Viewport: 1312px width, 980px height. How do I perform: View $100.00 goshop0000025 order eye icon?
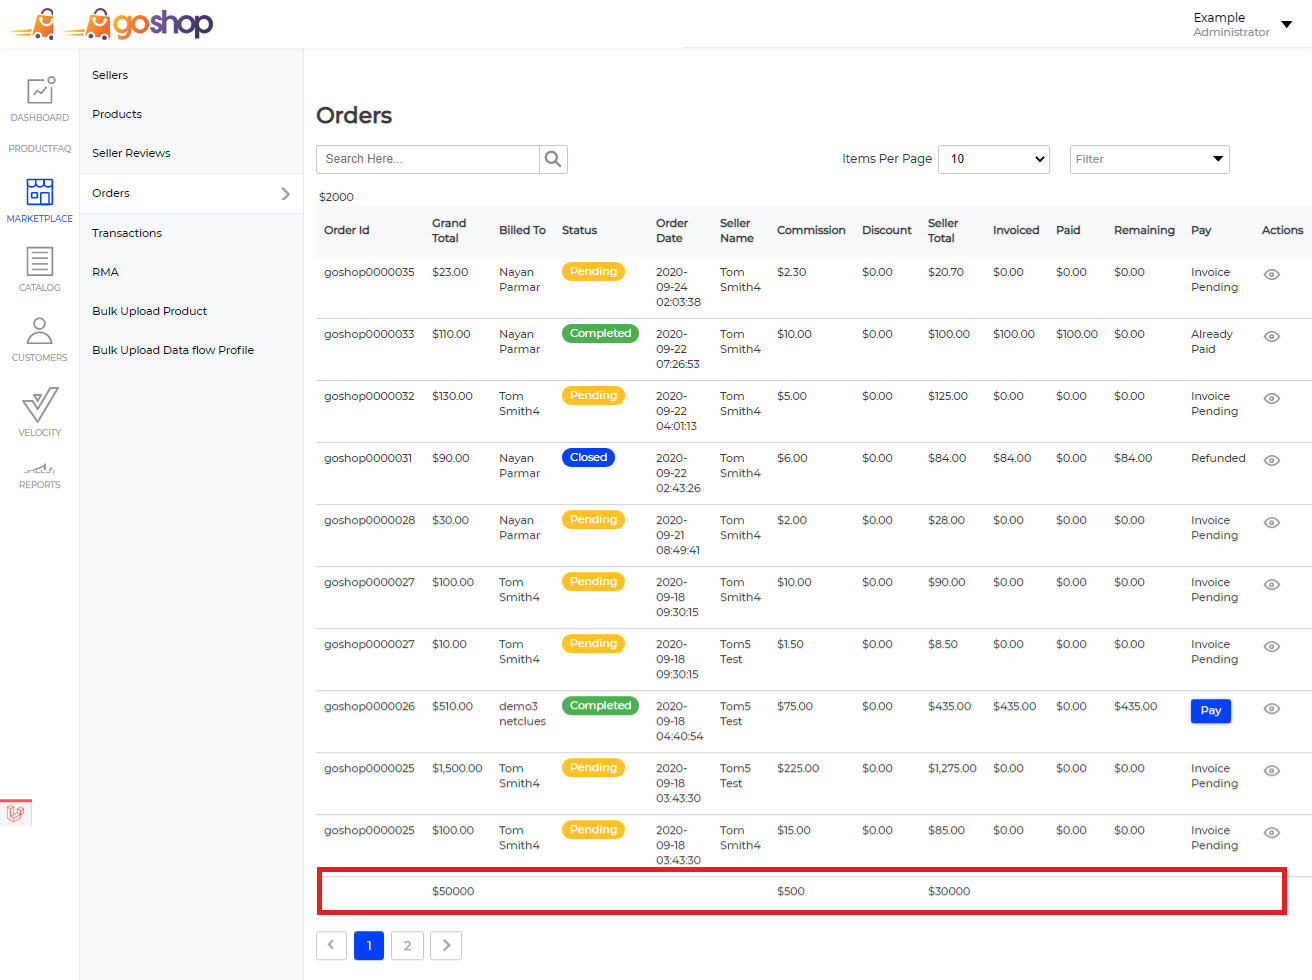[x=1272, y=832]
